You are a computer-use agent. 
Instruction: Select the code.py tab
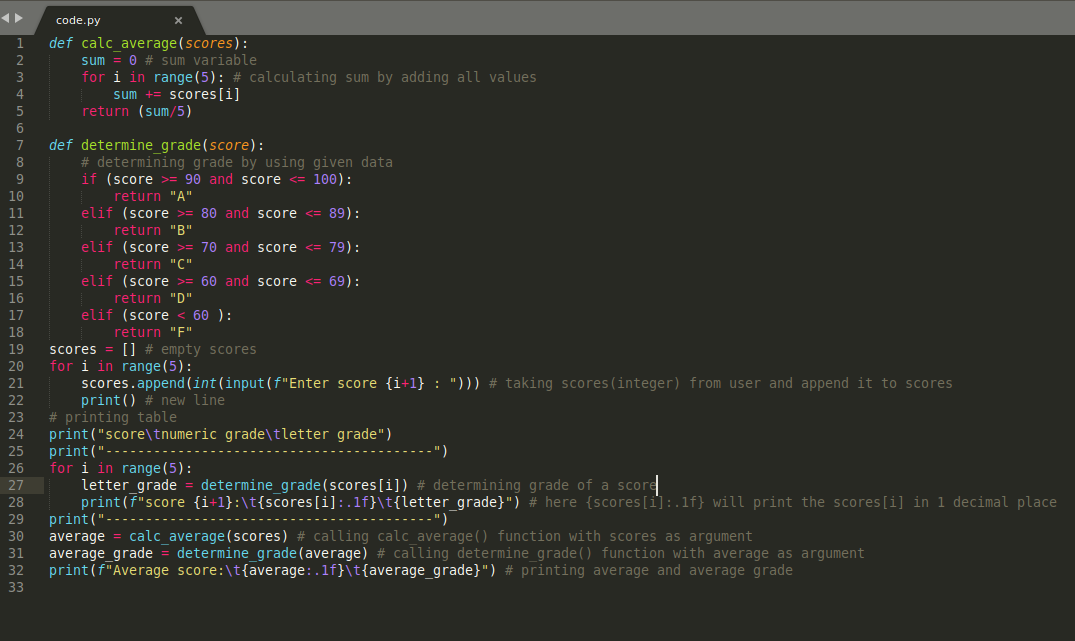[x=78, y=19]
